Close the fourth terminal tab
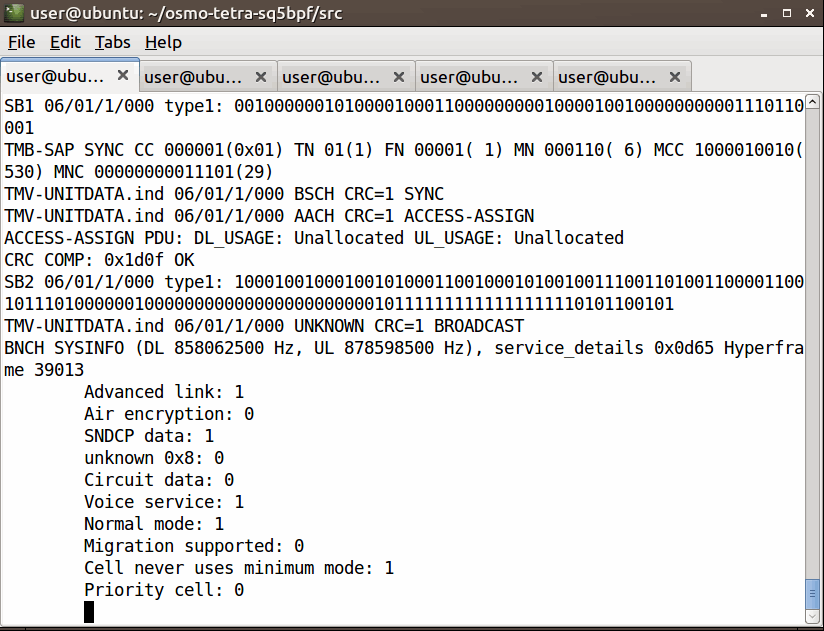The width and height of the screenshot is (824, 631). coord(537,77)
